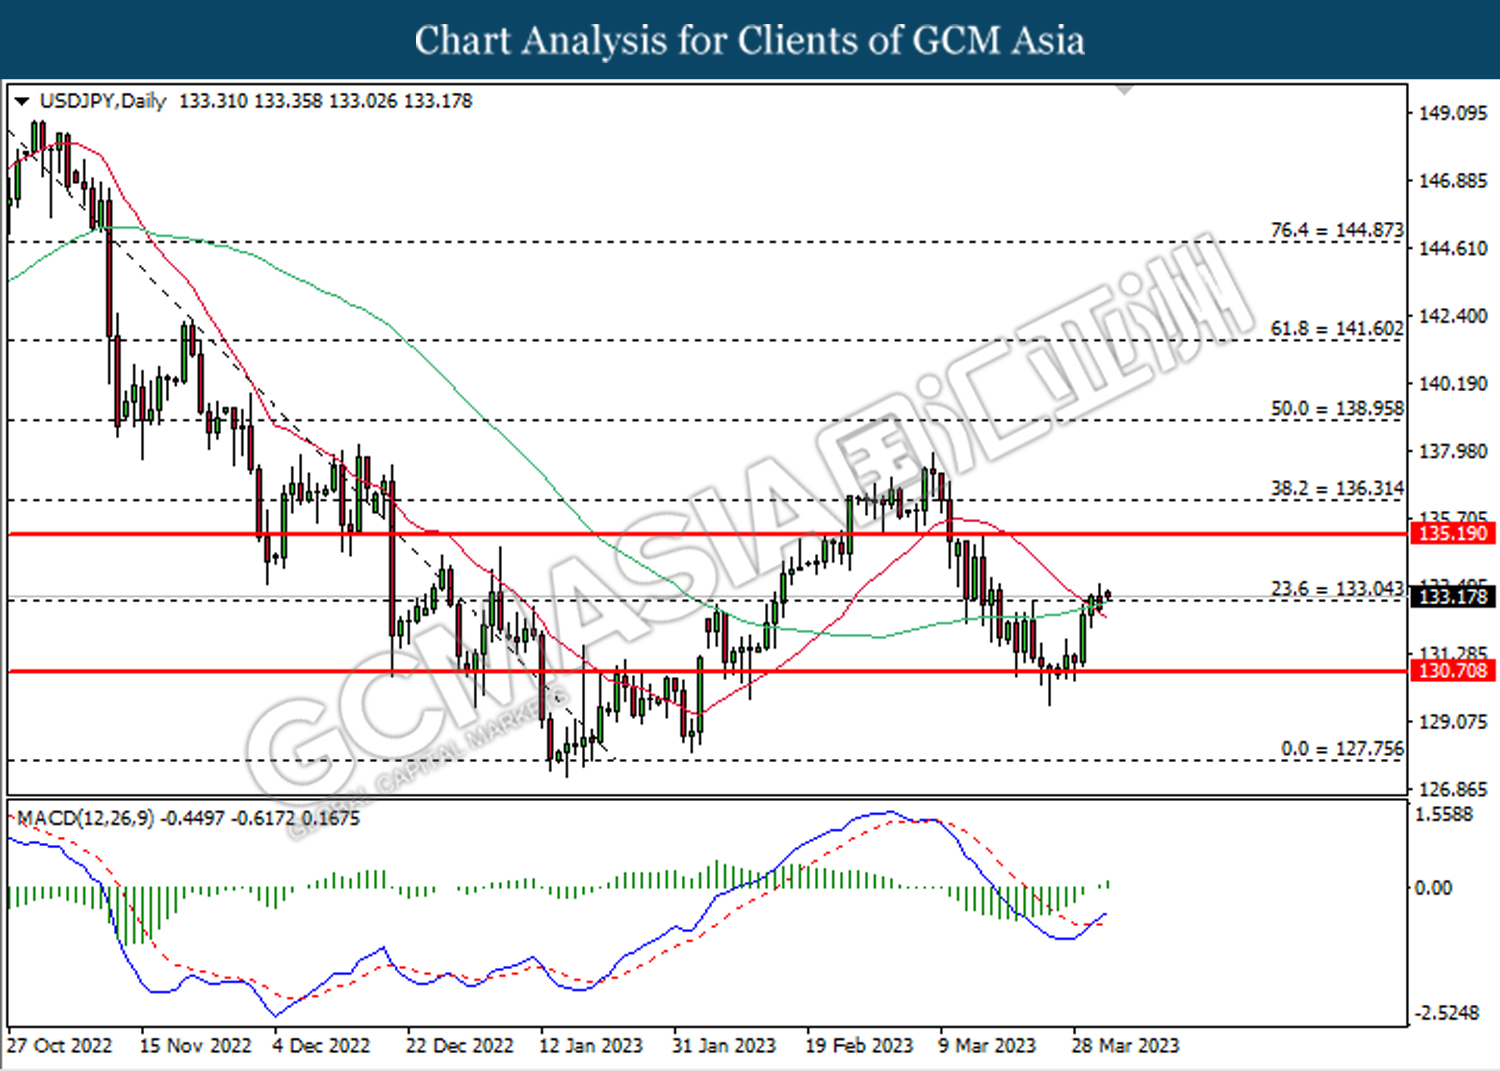
Task: Click the 140.190 price axis value
Action: (1454, 384)
